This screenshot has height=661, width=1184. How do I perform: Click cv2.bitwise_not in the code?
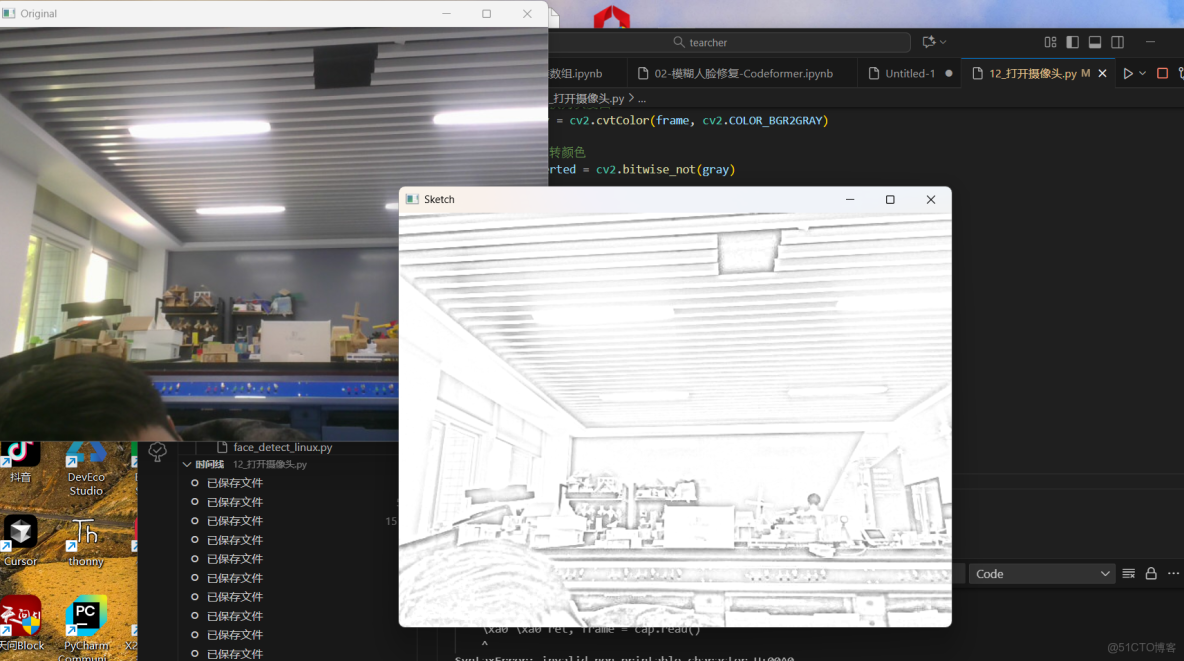click(646, 169)
